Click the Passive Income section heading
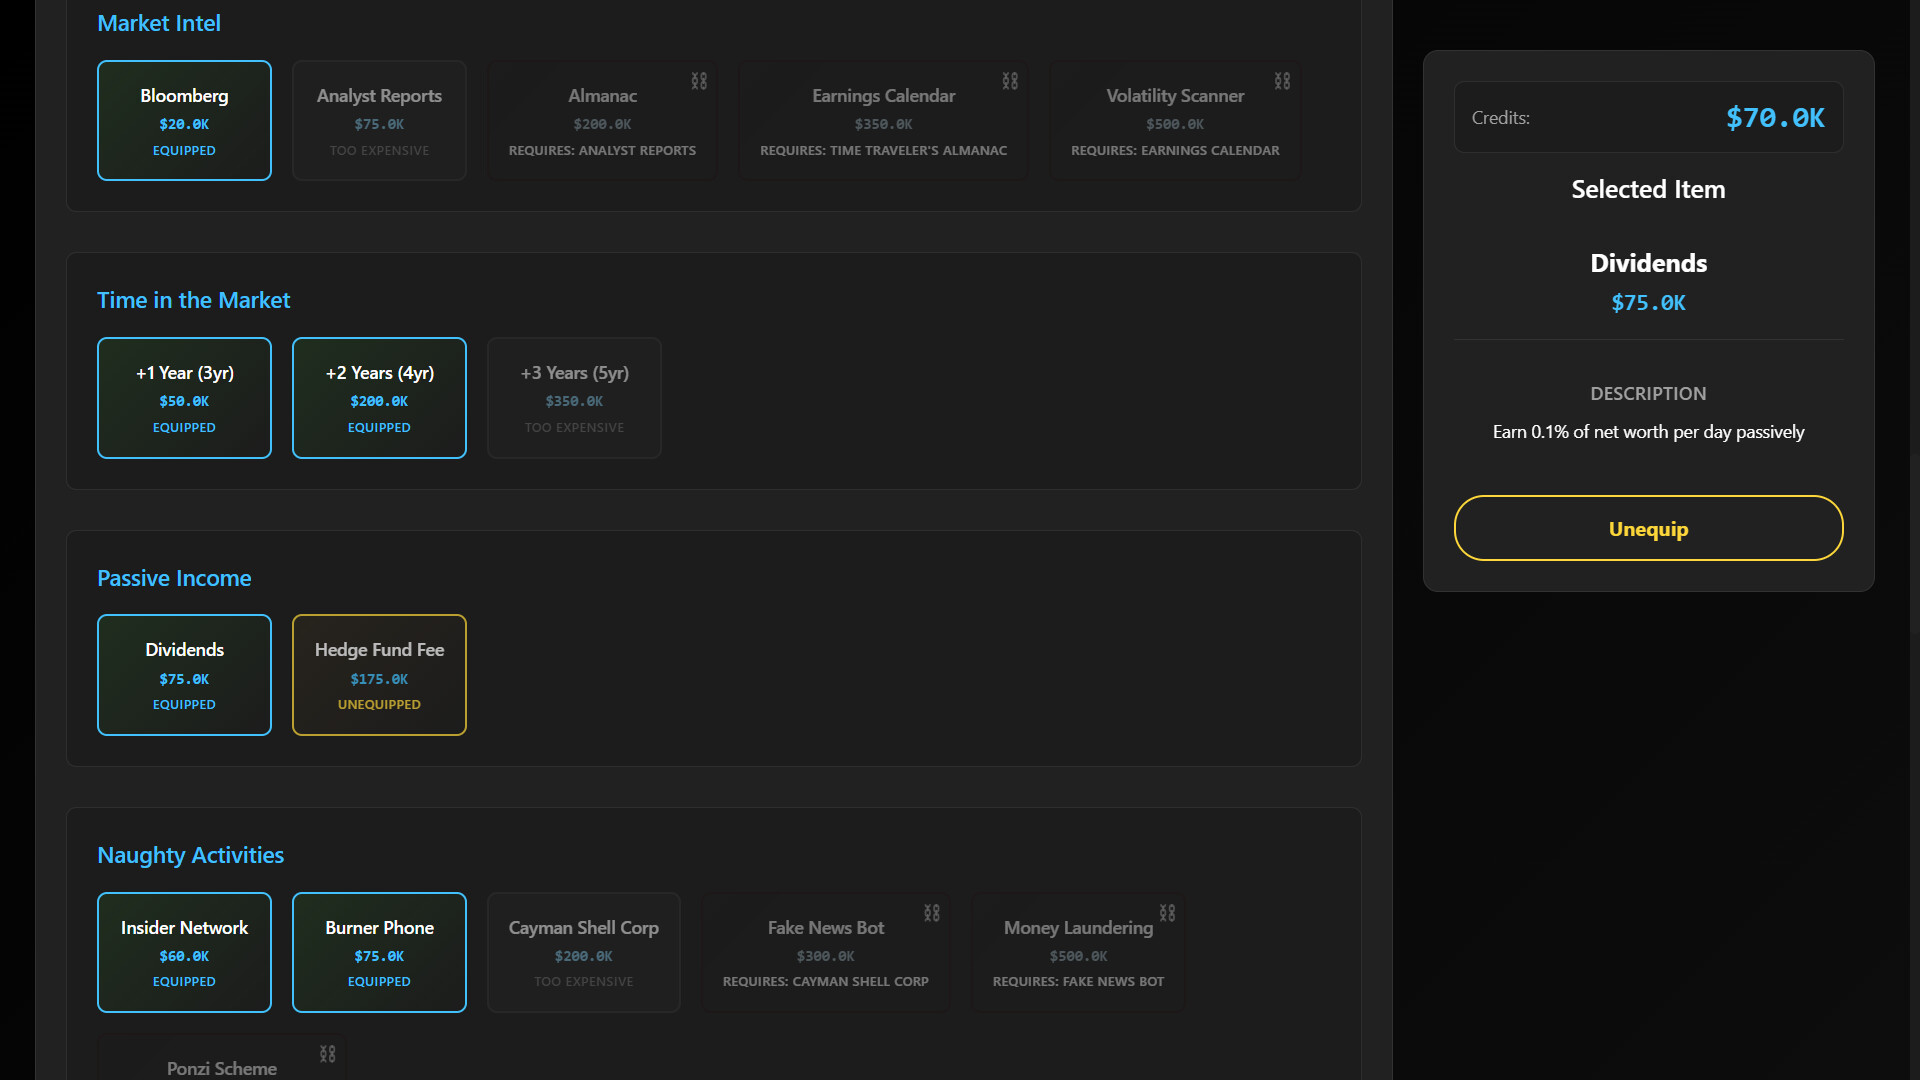The height and width of the screenshot is (1080, 1920). (174, 578)
